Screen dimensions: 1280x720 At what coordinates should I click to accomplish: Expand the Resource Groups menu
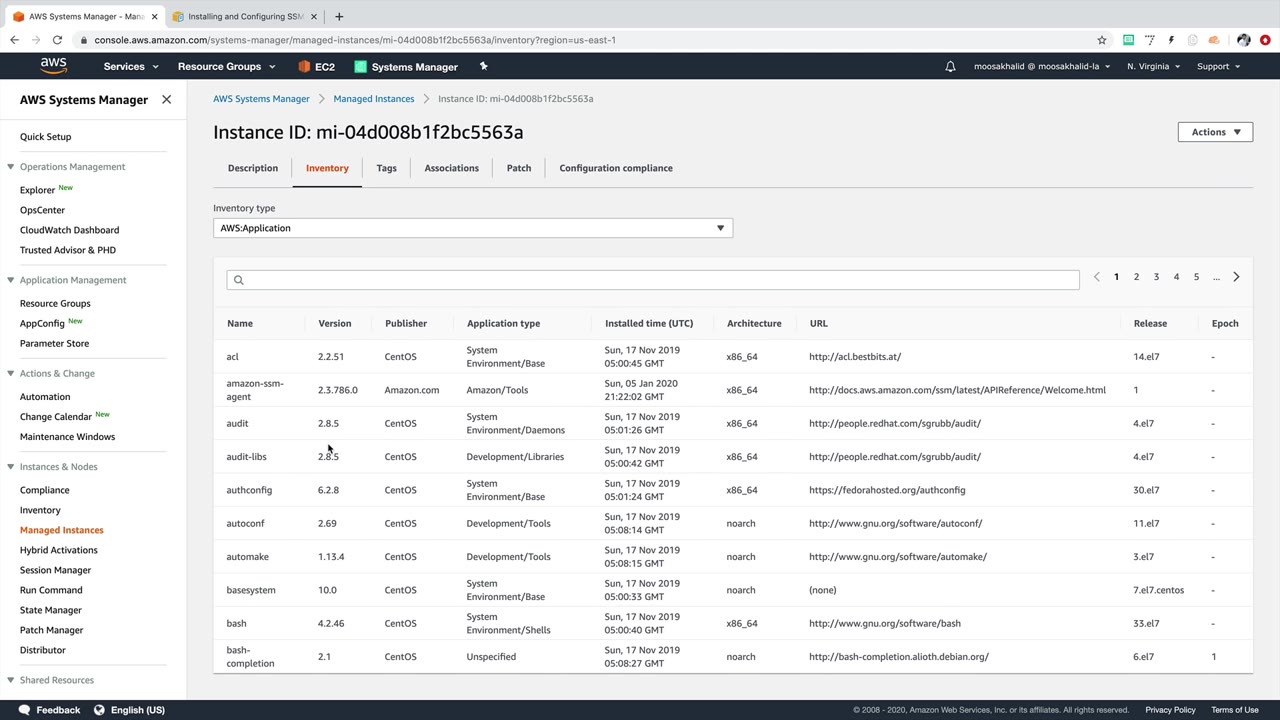[226, 67]
